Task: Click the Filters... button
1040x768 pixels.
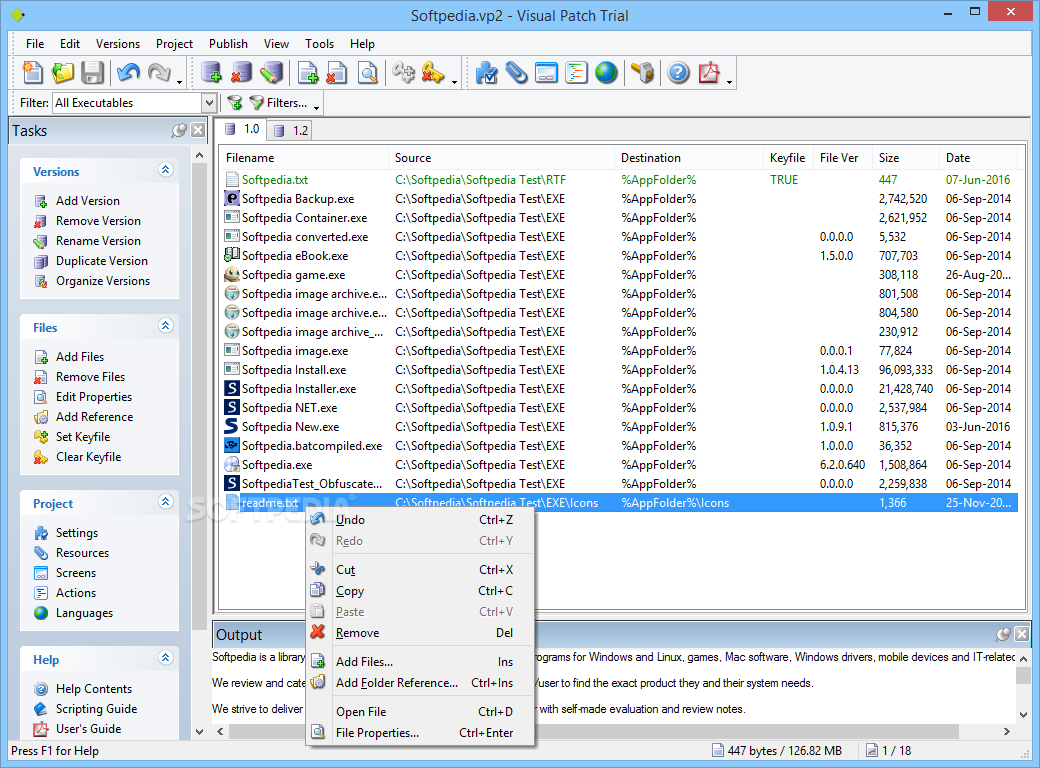Action: coord(279,103)
